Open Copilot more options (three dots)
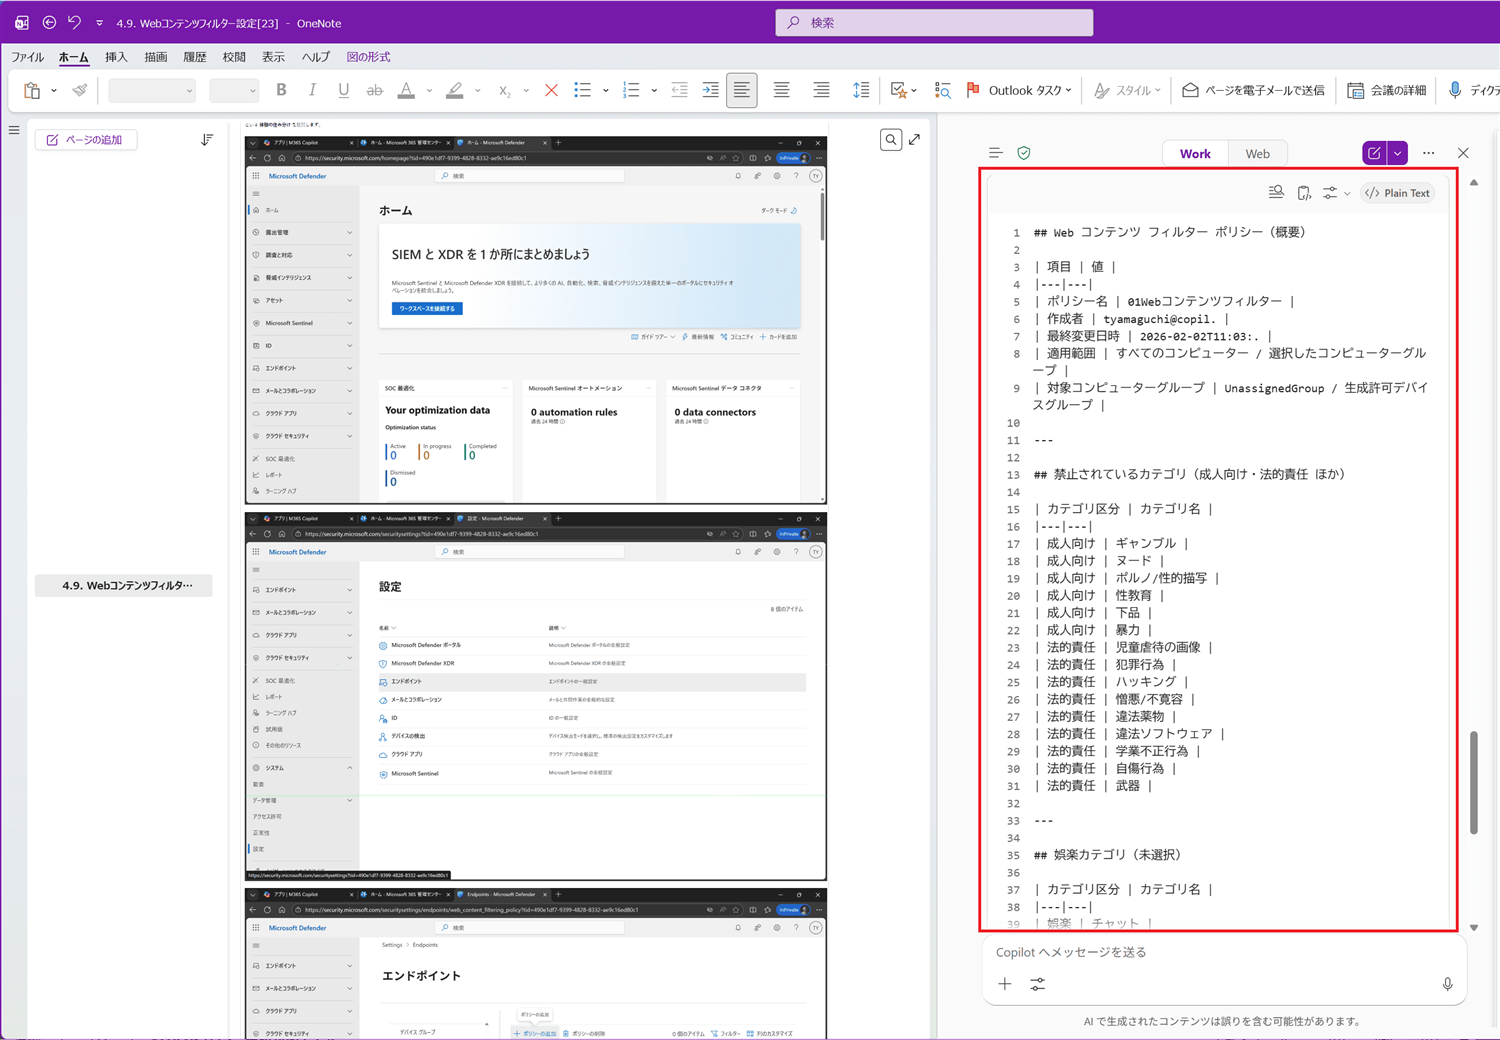The image size is (1500, 1040). pos(1428,153)
